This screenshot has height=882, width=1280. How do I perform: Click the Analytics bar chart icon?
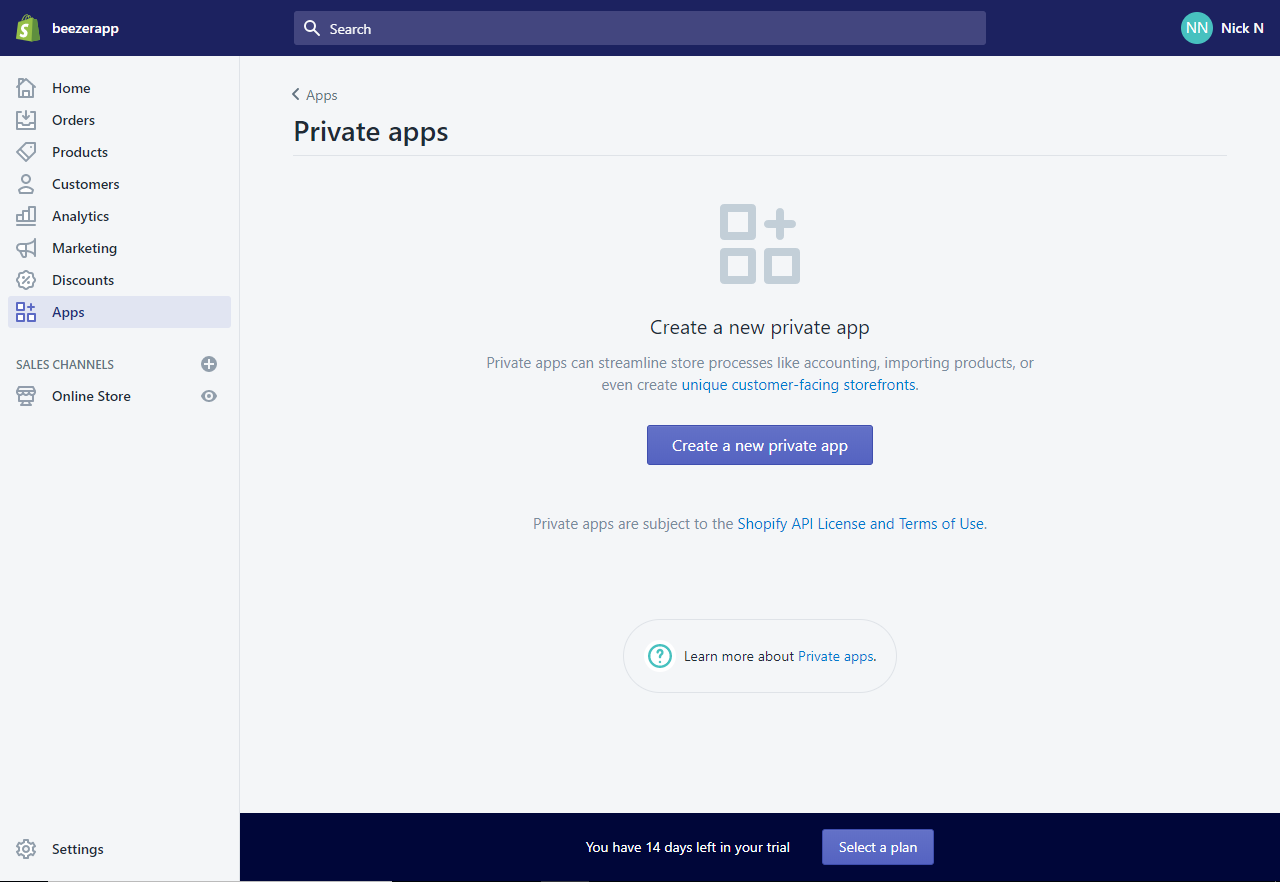(26, 216)
